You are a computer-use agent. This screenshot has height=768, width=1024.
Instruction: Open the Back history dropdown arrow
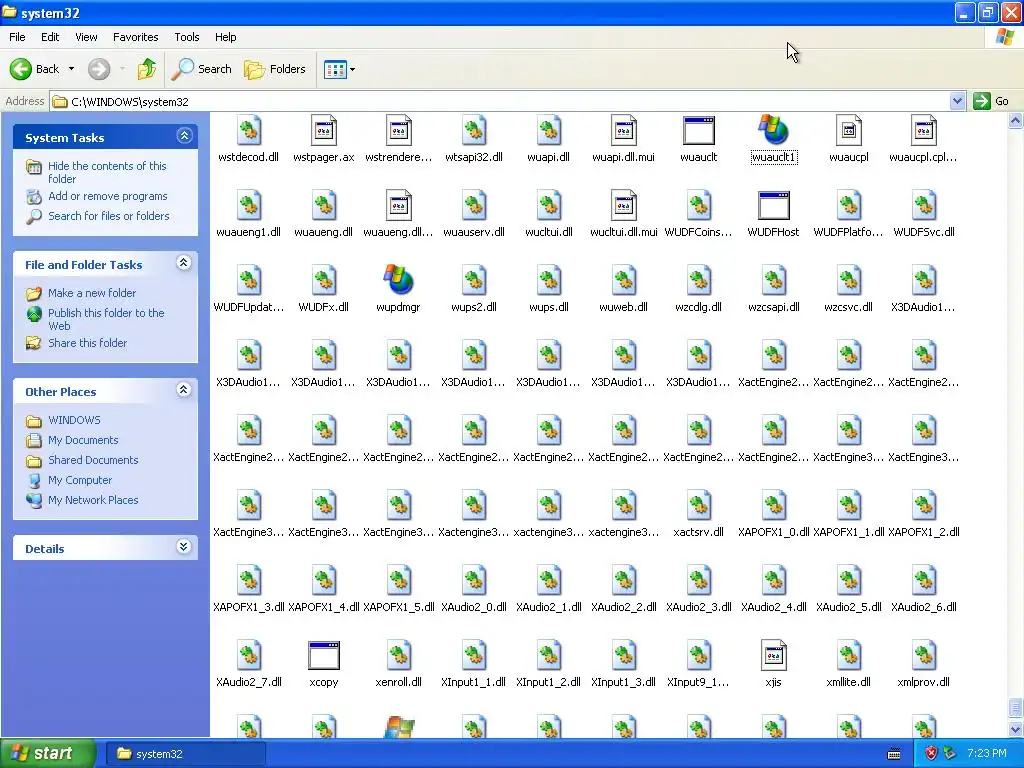click(71, 69)
